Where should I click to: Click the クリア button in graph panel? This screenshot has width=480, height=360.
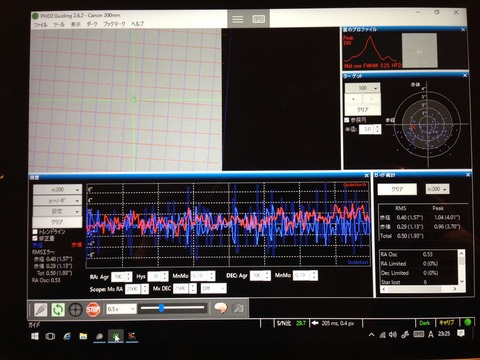coord(57,222)
